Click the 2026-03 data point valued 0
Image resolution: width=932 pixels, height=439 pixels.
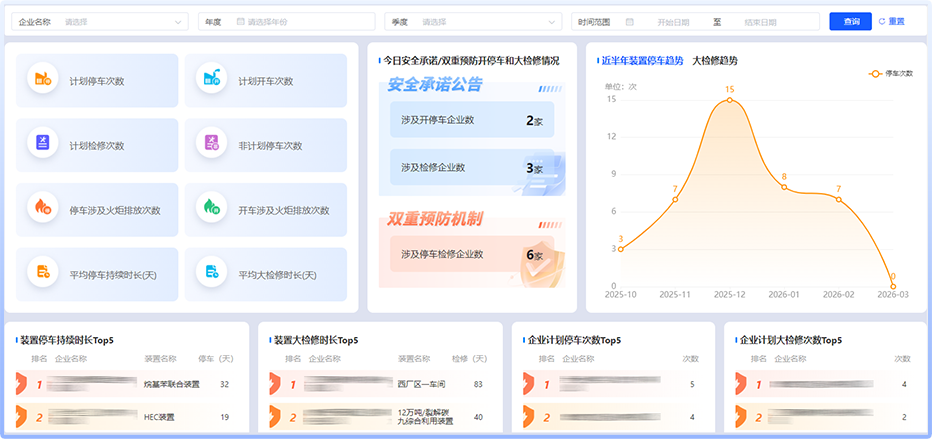893,286
